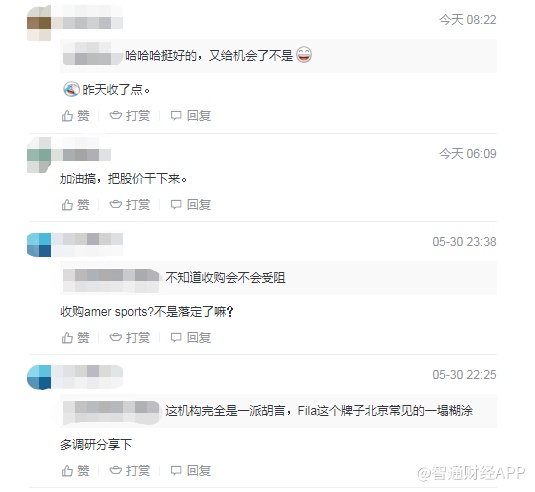Tip the 多调研分享下 comment with 打赏
Image resolution: width=535 pixels, height=492 pixels.
[130, 471]
